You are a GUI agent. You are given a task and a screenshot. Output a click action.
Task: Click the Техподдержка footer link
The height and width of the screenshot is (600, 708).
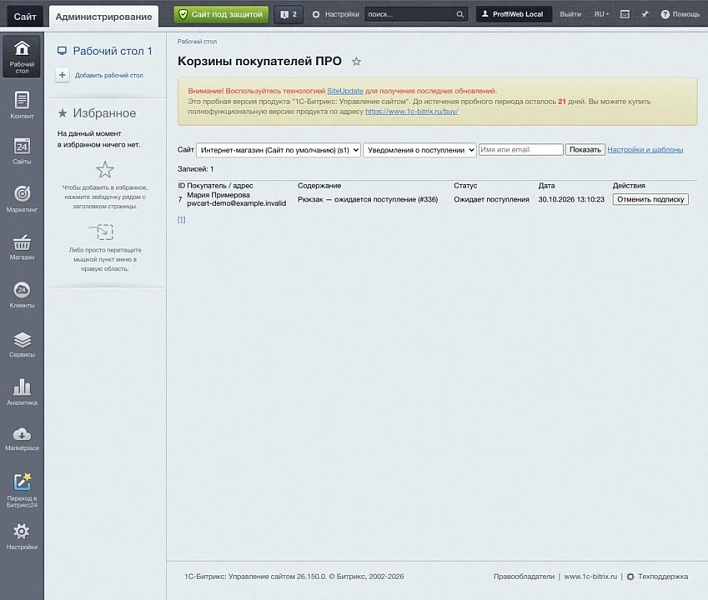[x=662, y=577]
